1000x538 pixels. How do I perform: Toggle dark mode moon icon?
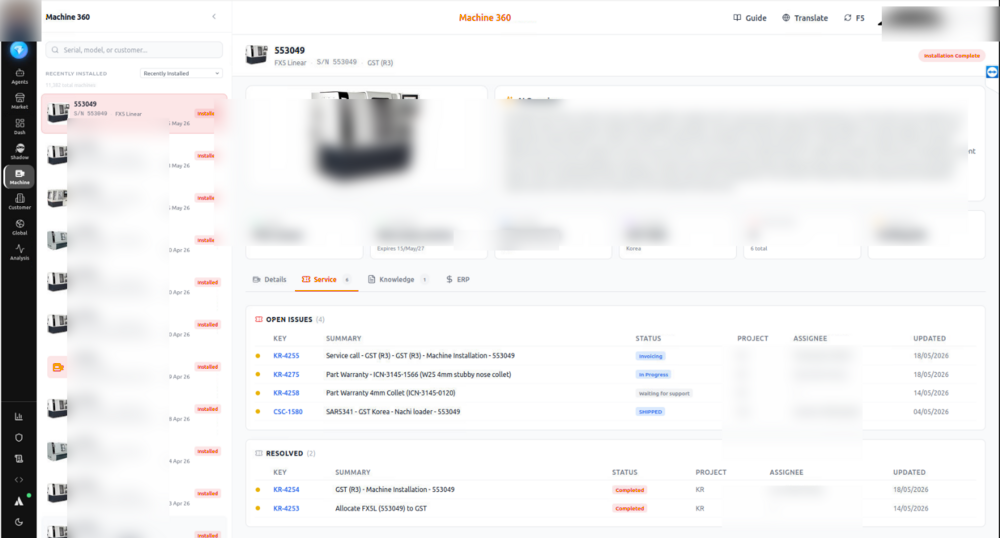coord(18,522)
